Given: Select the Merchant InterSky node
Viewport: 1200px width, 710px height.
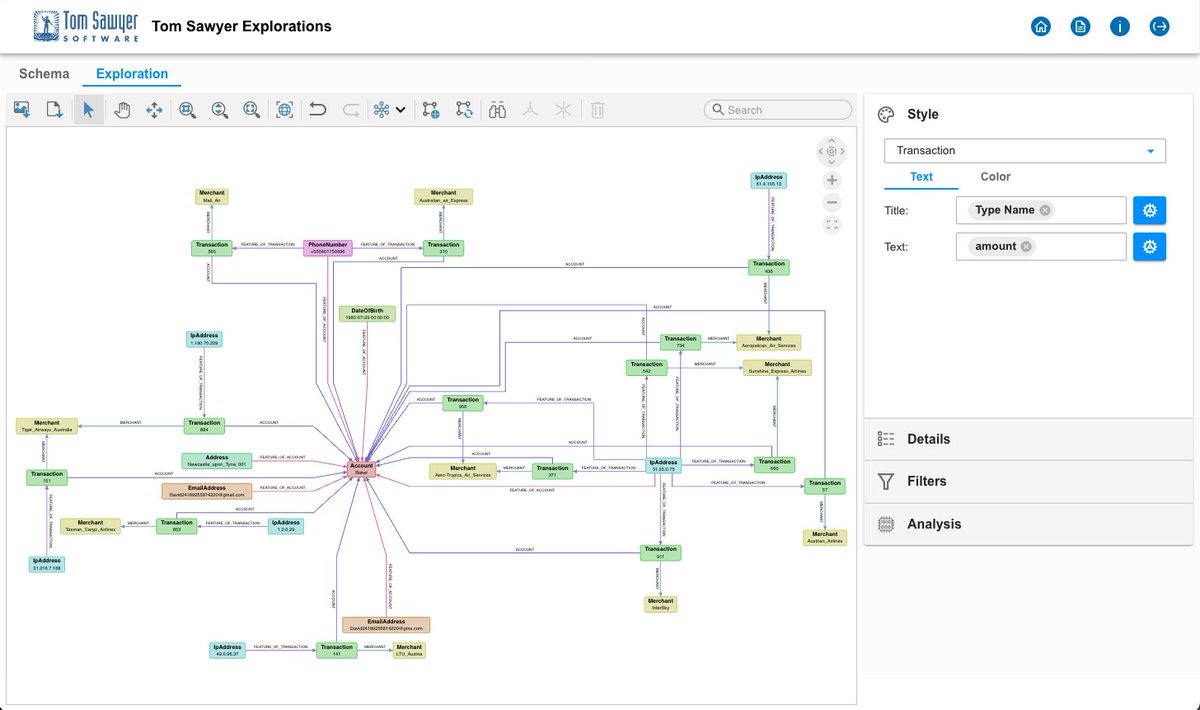Looking at the screenshot, I should click(660, 603).
